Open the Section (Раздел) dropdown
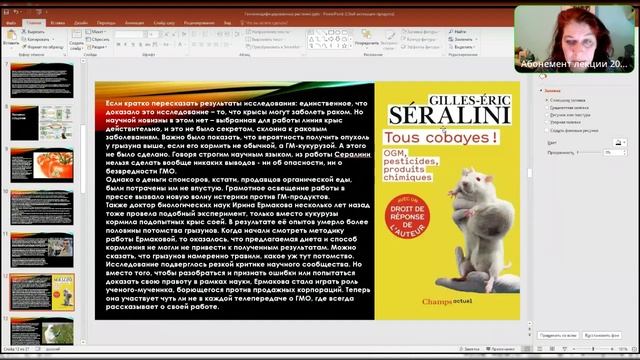Viewport: 640px width, 360px height. pos(97,47)
